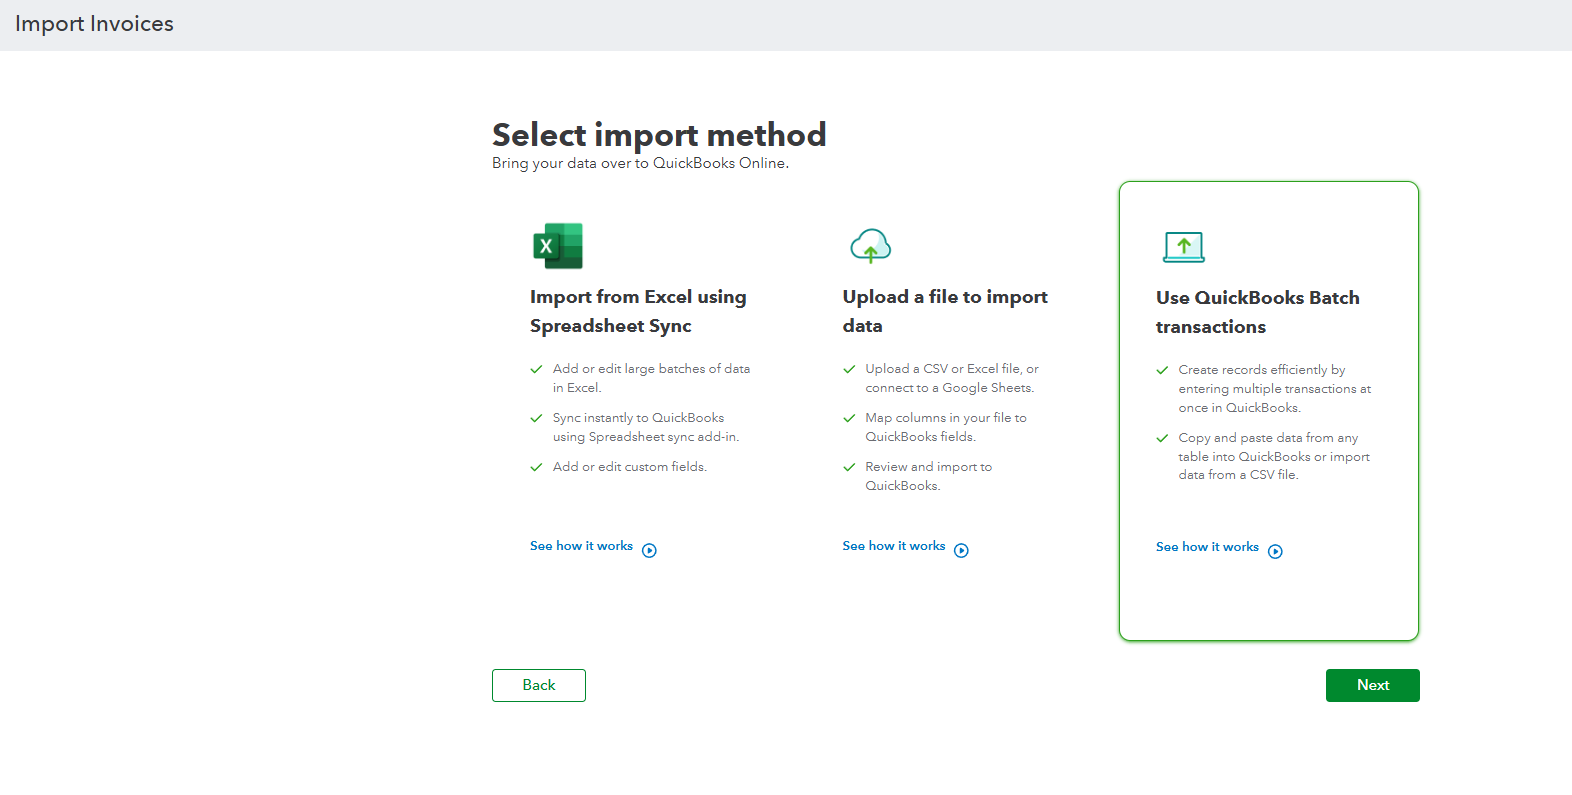Open 'See how it works' for file upload

pos(894,546)
